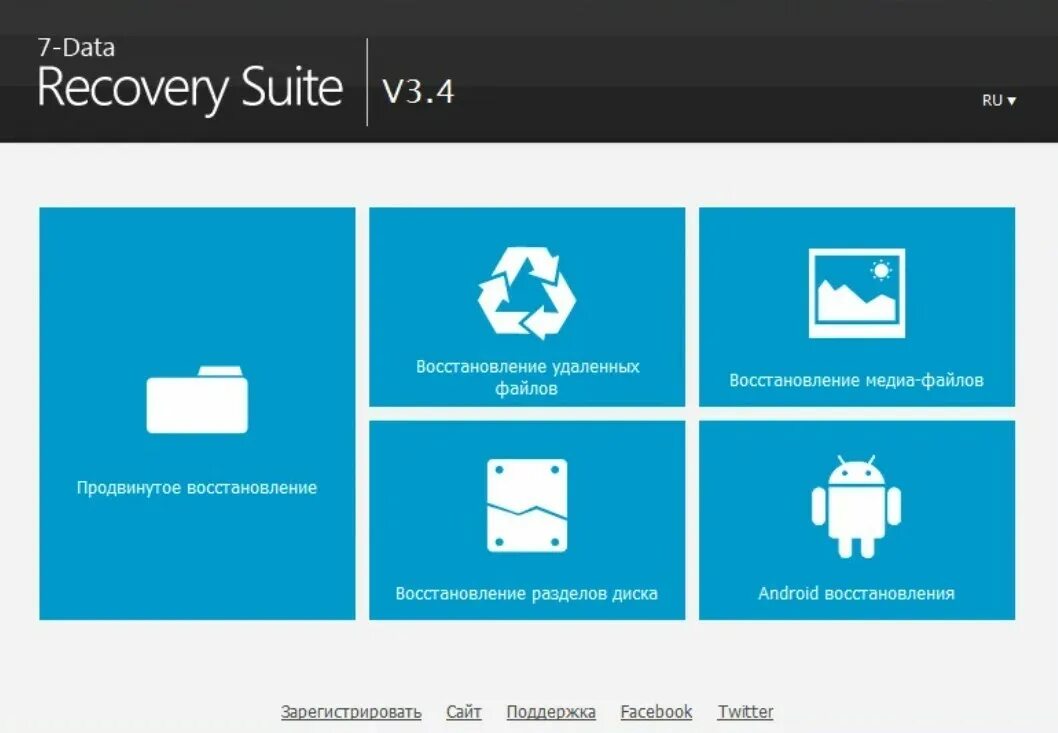Viewport: 1058px width, 733px height.
Task: Click the white folder icon for advanced recovery
Action: [197, 400]
